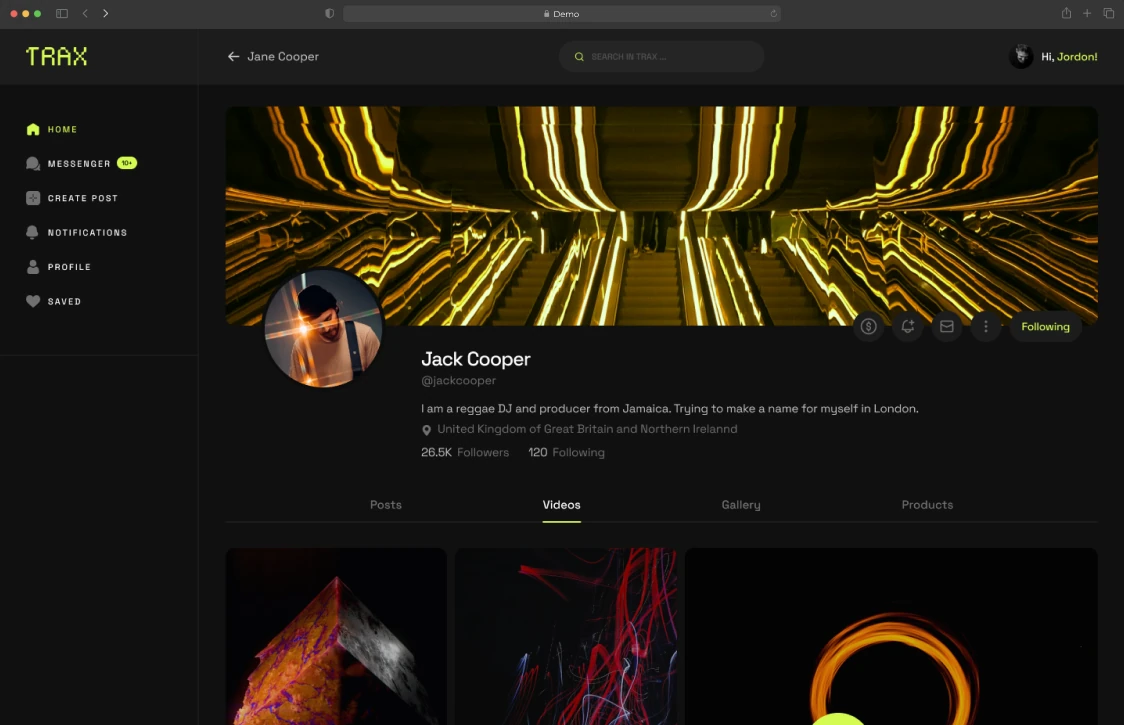Click Jordon's avatar in header
This screenshot has height=725, width=1124.
click(x=1021, y=56)
